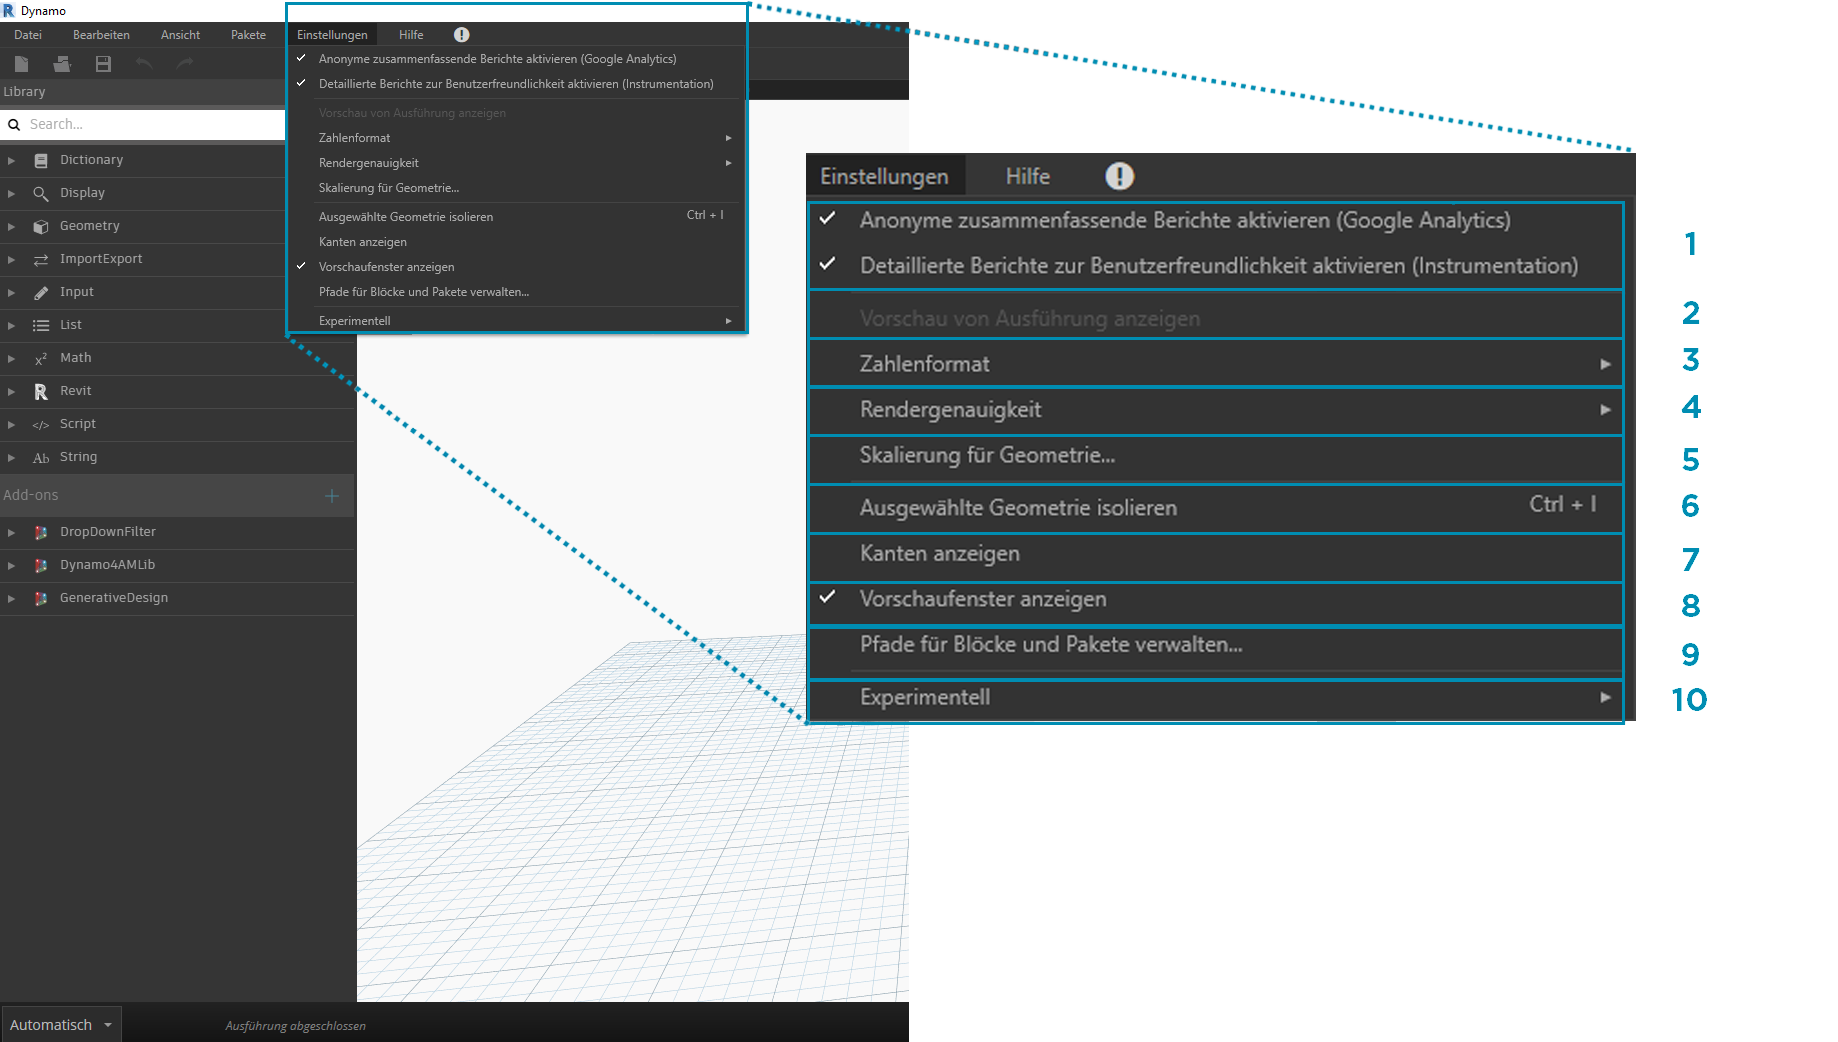
Task: Click the New file icon in toolbar
Action: [21, 64]
